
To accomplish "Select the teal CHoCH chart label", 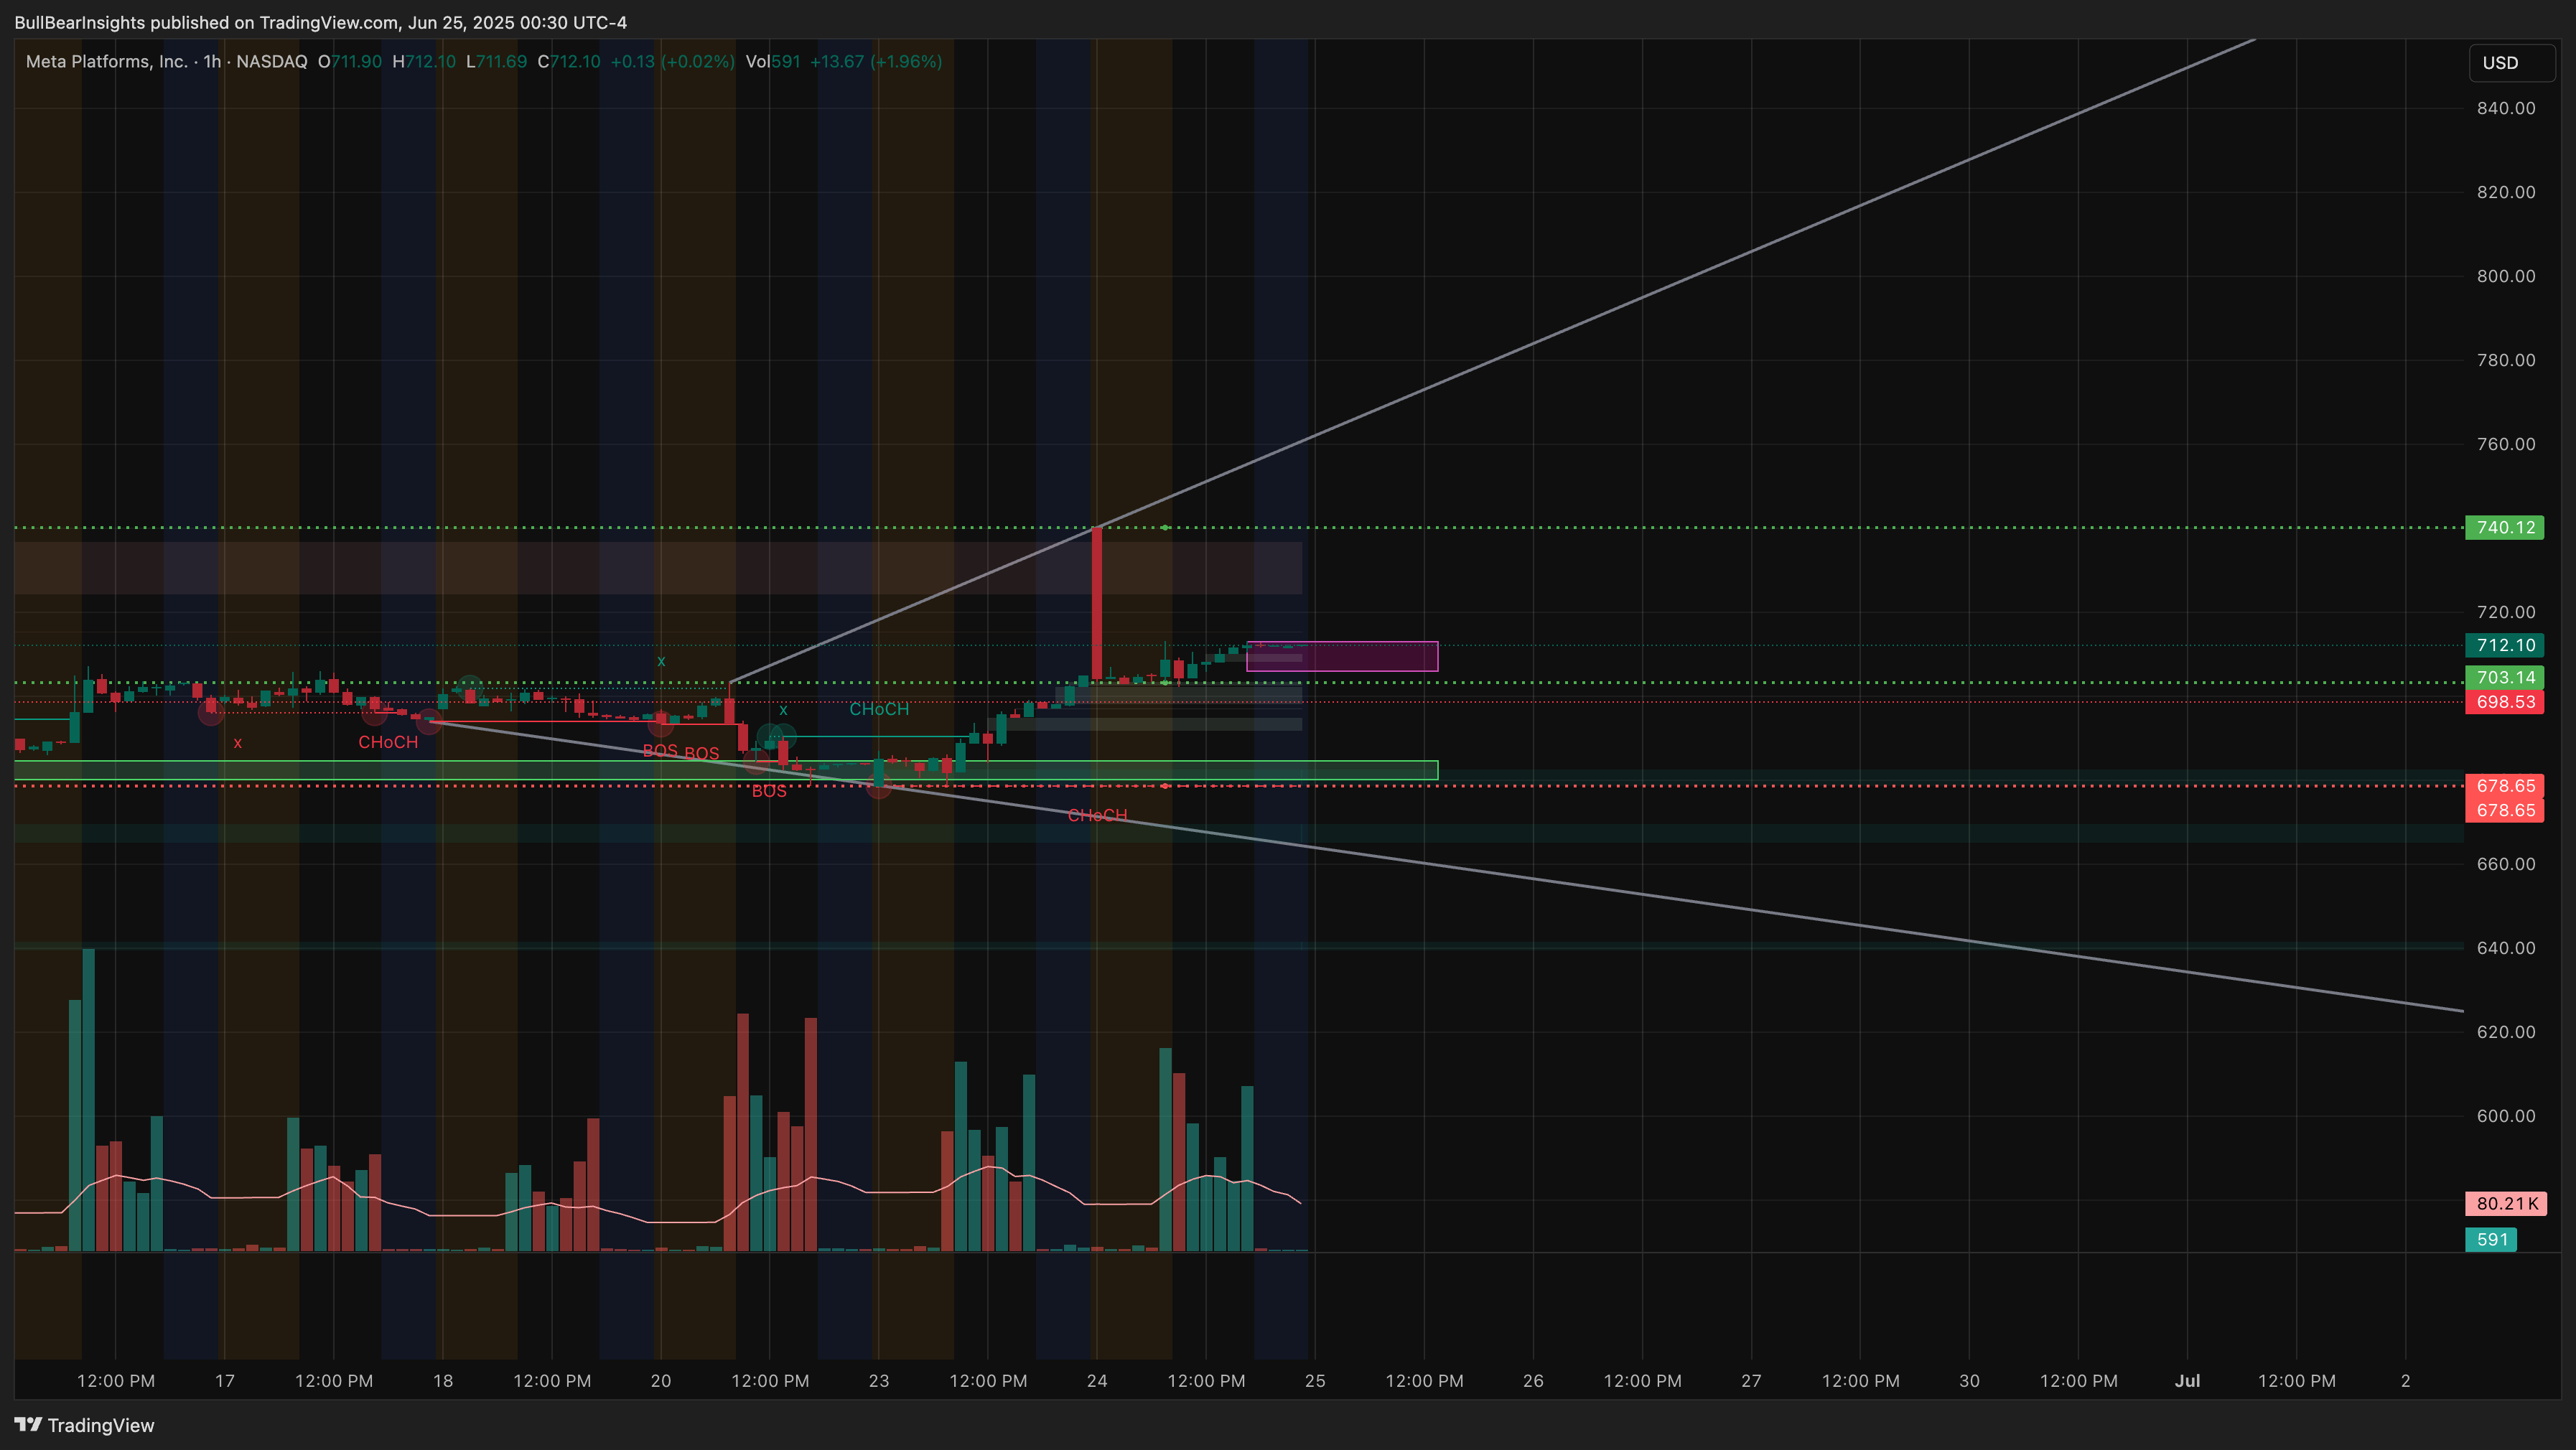I will [x=879, y=709].
